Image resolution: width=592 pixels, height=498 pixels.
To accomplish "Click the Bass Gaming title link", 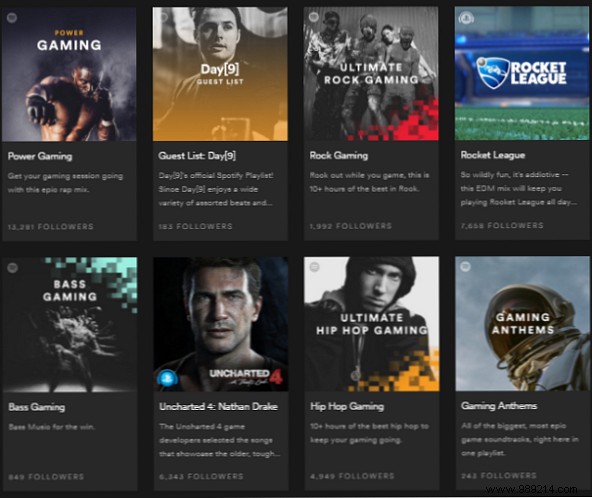I will point(37,407).
